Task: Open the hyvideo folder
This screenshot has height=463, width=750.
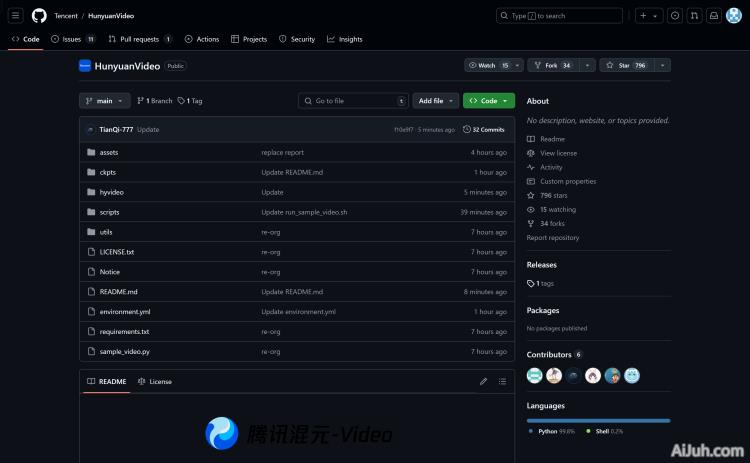Action: 112,192
